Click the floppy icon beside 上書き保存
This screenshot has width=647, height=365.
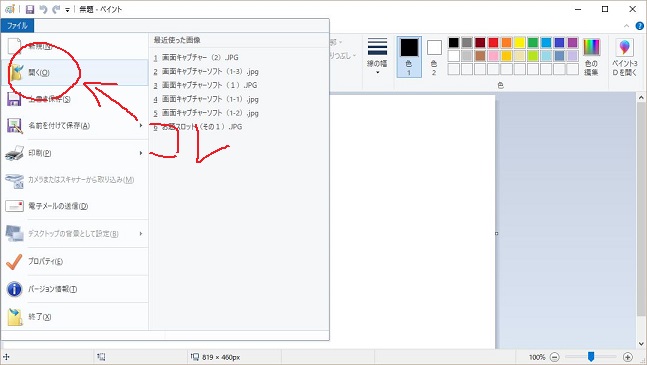tap(14, 99)
